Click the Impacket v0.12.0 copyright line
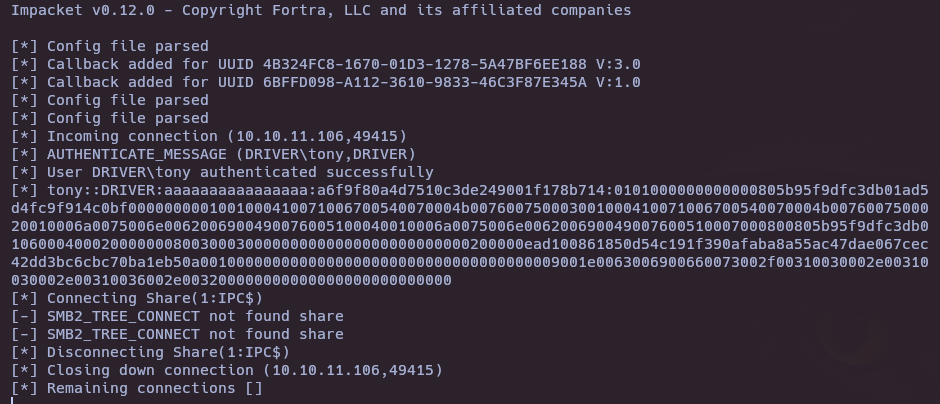 click(321, 10)
